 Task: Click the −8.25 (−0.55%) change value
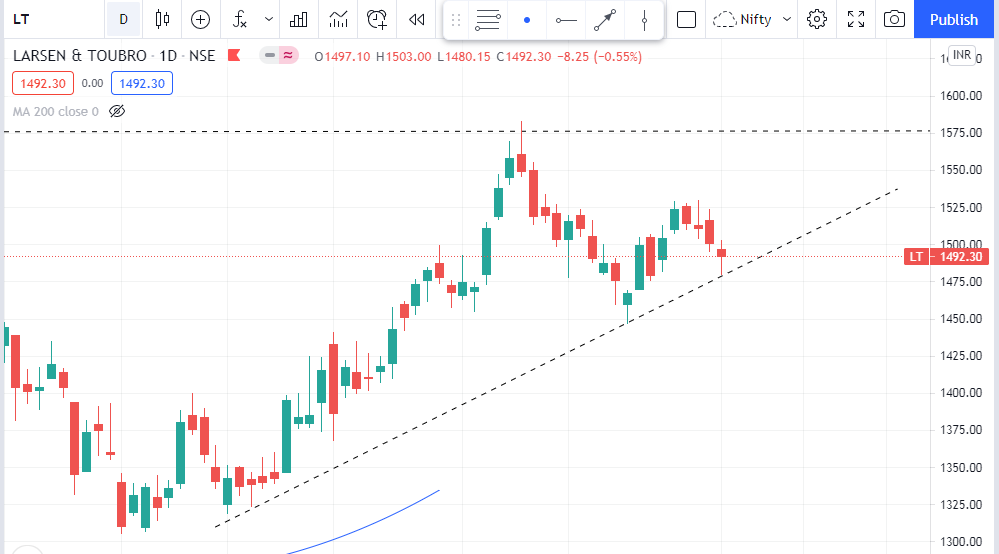600,57
